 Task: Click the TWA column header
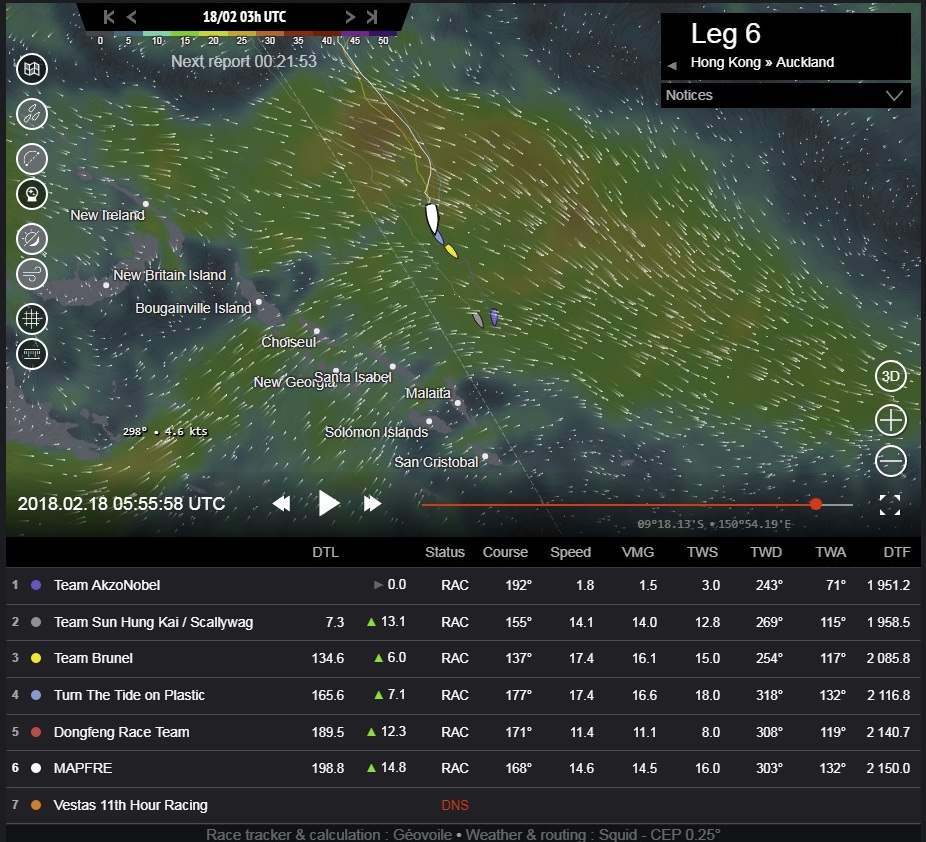click(830, 552)
